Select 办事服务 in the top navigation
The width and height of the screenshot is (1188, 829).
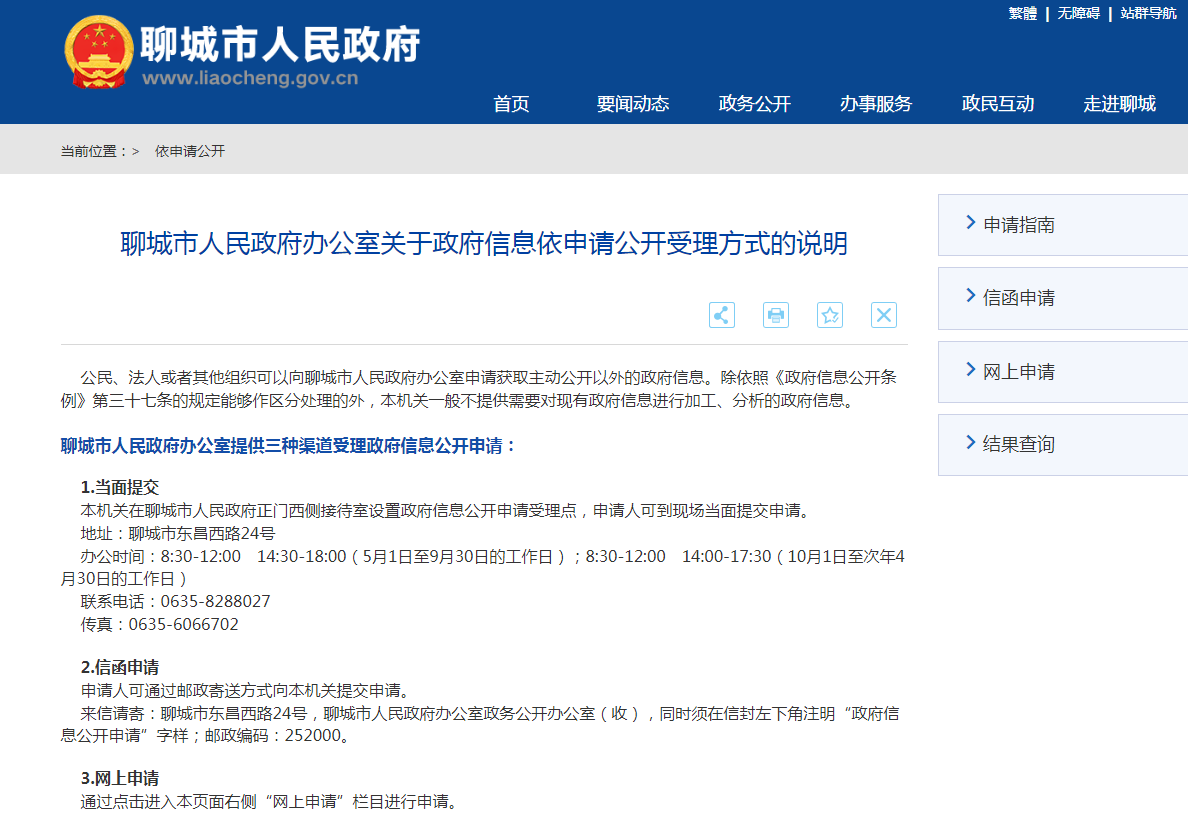pos(875,103)
